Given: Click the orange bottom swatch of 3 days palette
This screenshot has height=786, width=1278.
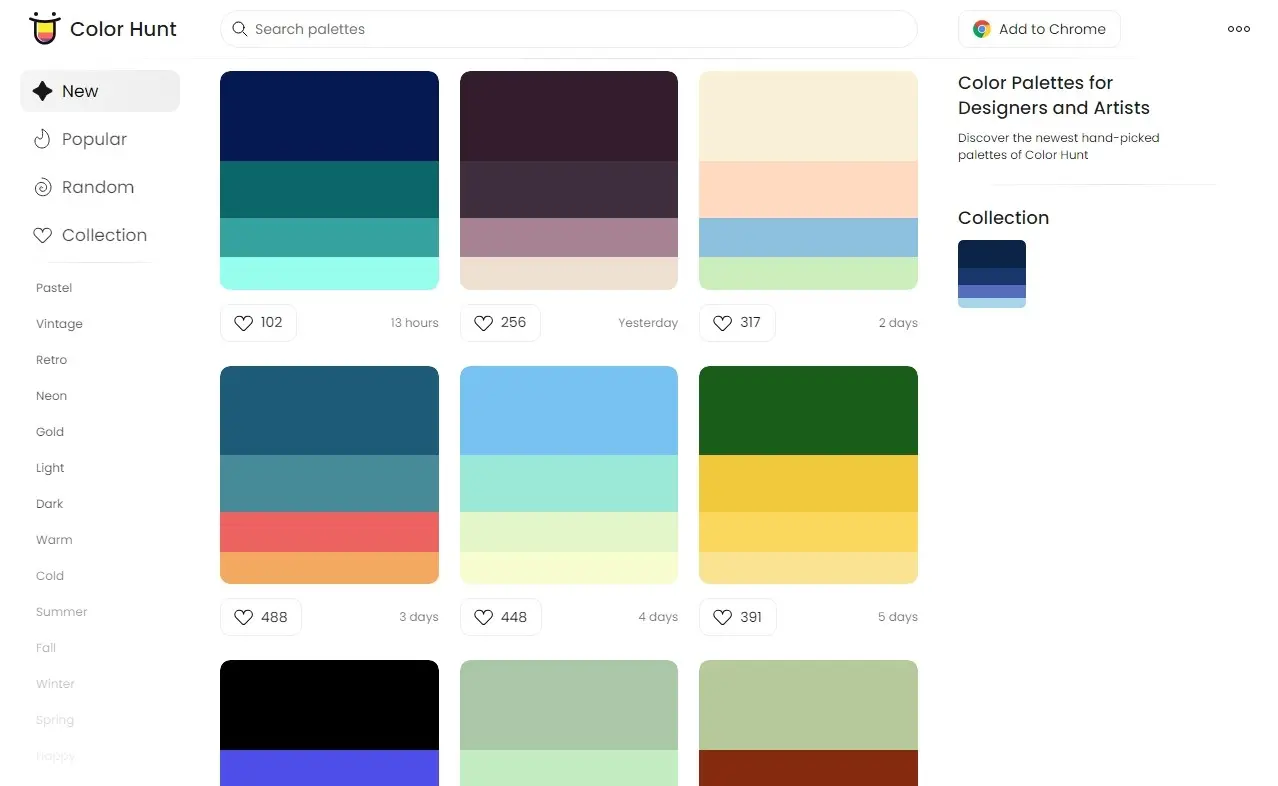Looking at the screenshot, I should click(x=329, y=568).
